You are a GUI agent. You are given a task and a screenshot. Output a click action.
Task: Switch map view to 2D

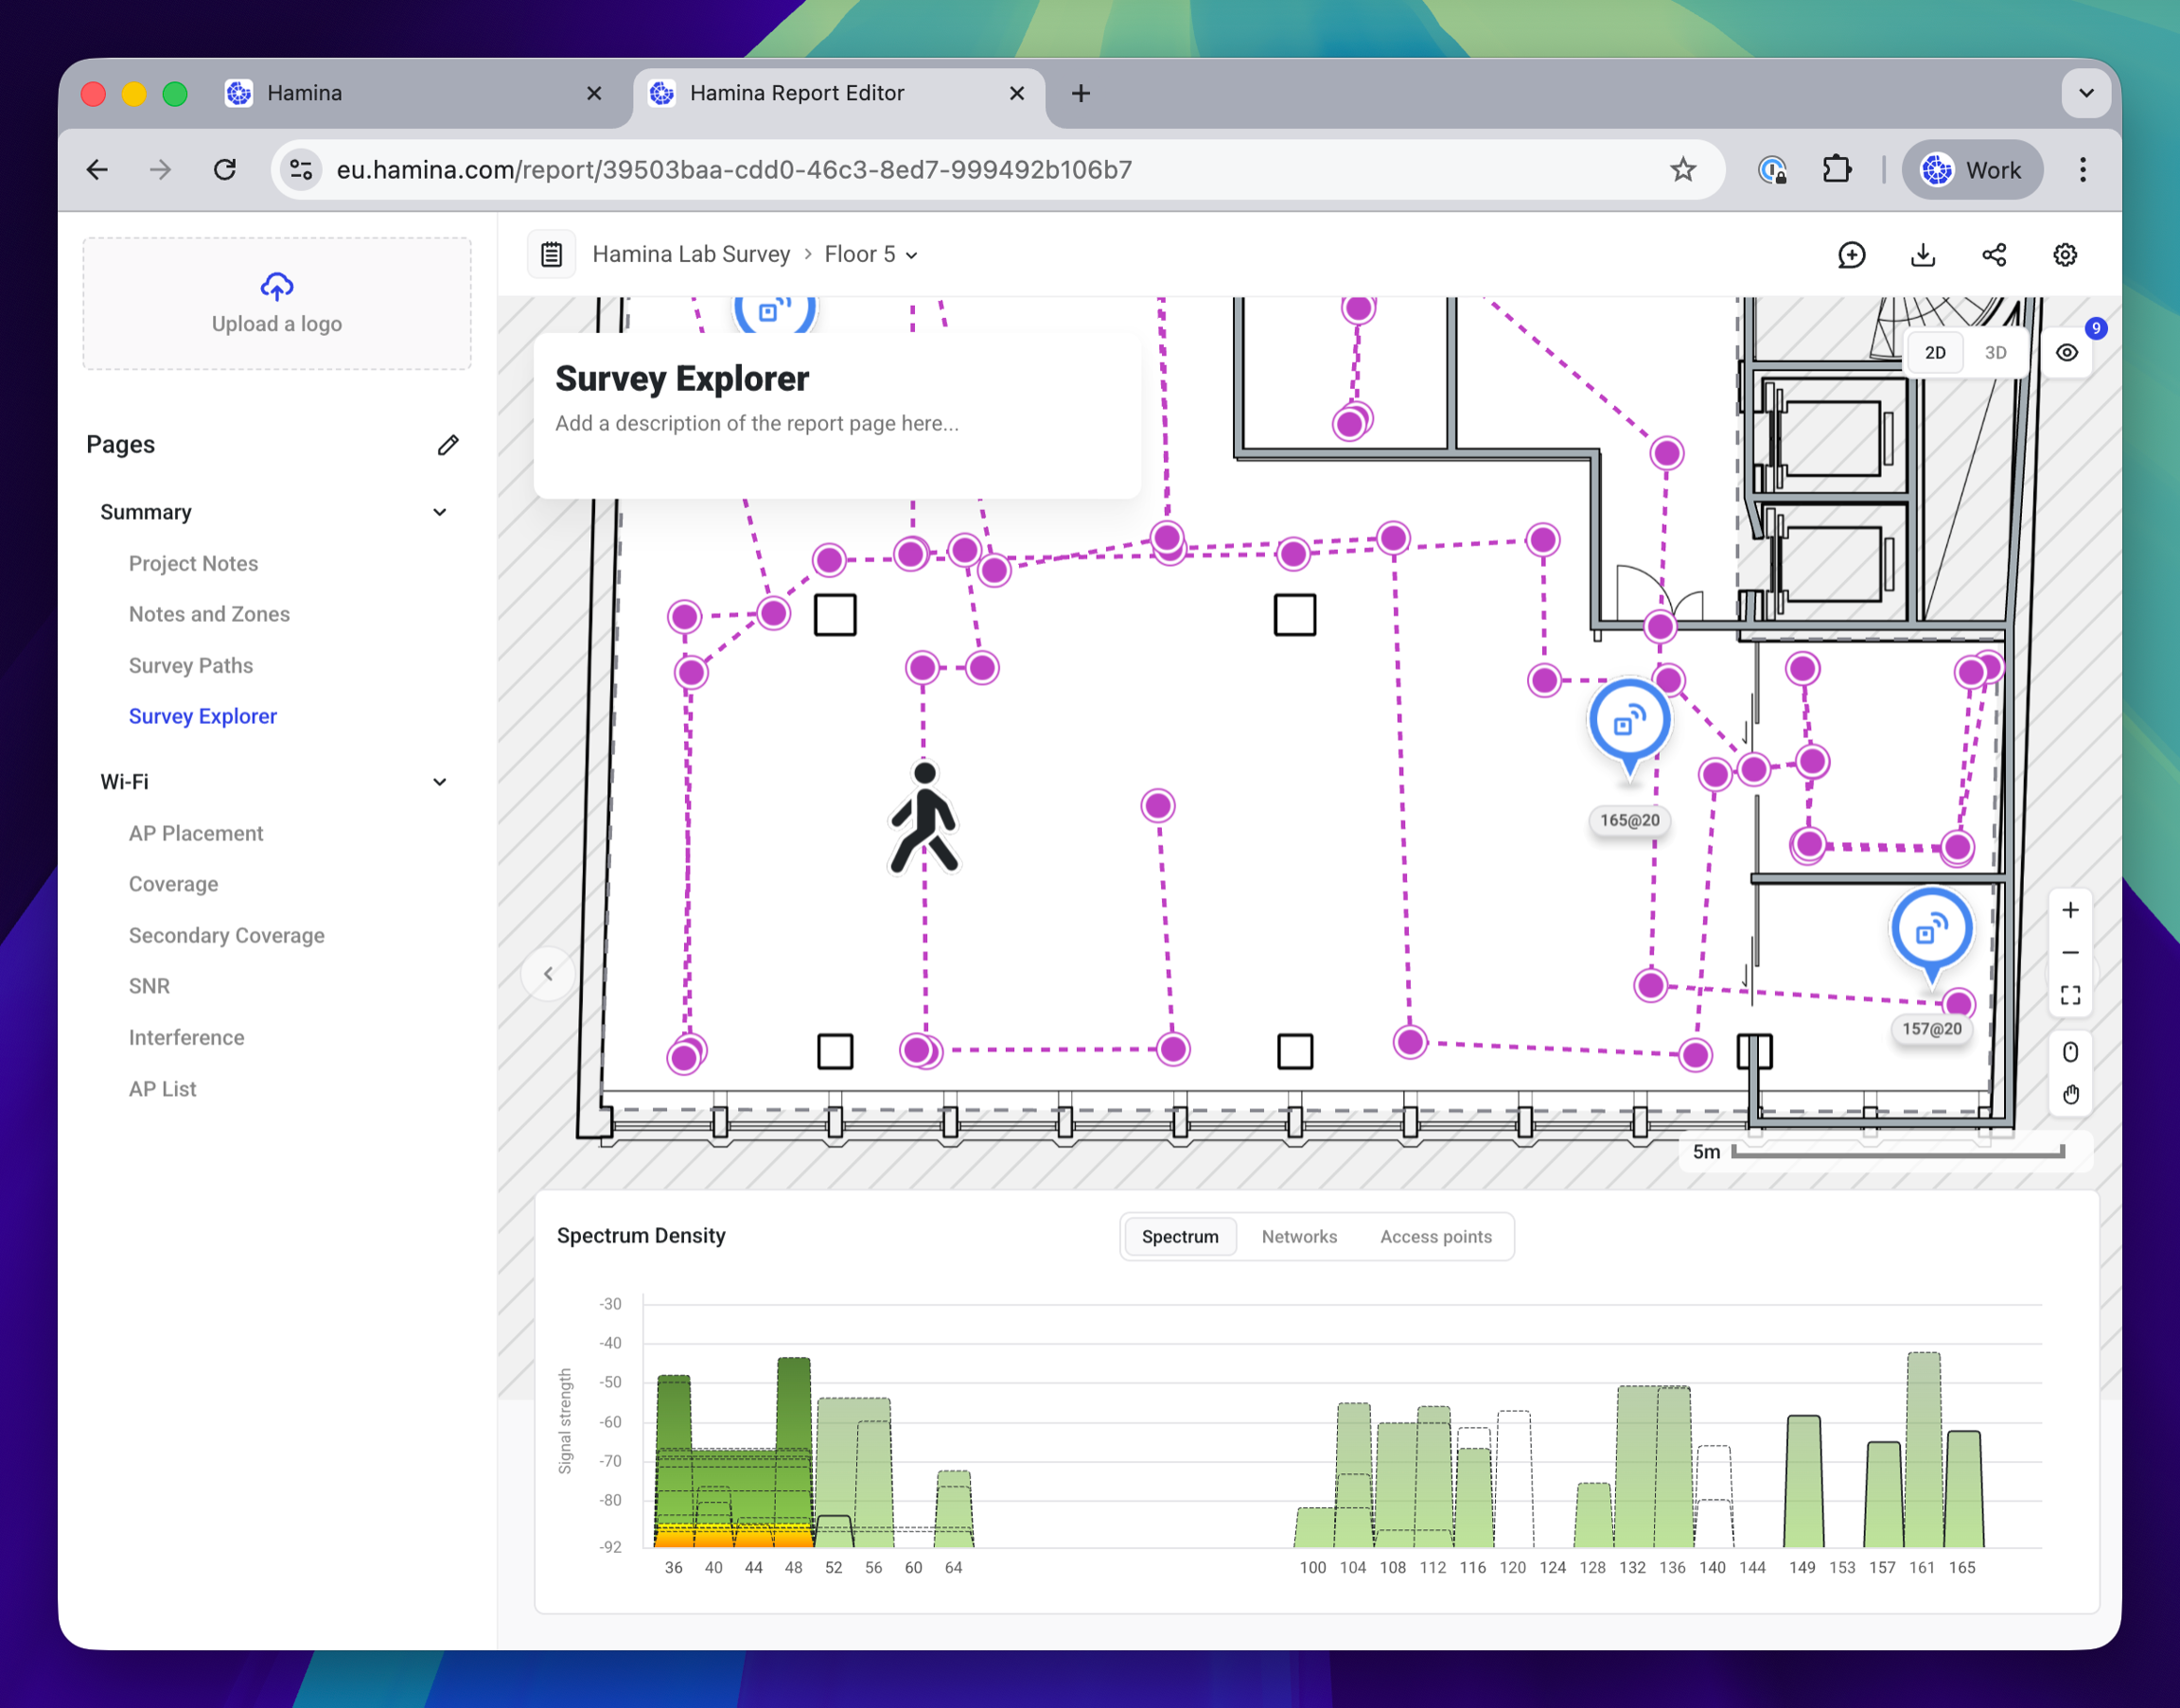[x=1935, y=352]
